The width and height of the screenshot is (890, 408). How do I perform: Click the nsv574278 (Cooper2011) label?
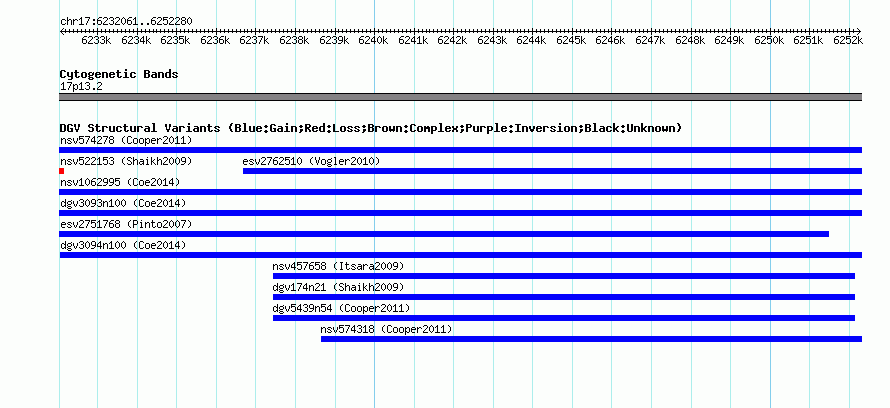tap(126, 140)
